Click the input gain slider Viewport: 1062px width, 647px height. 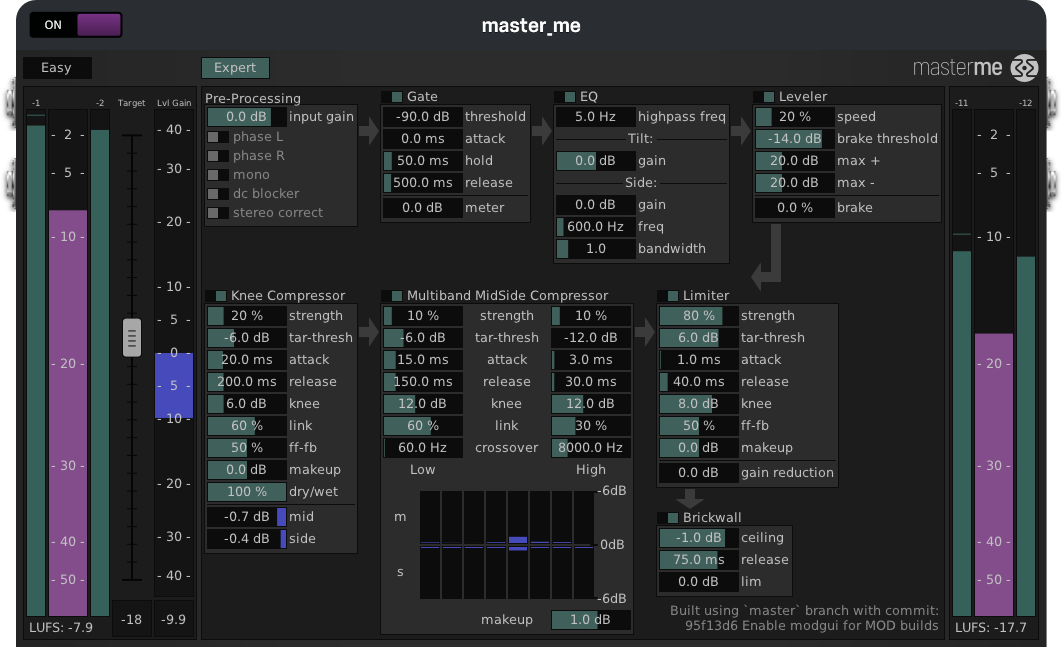coord(247,117)
